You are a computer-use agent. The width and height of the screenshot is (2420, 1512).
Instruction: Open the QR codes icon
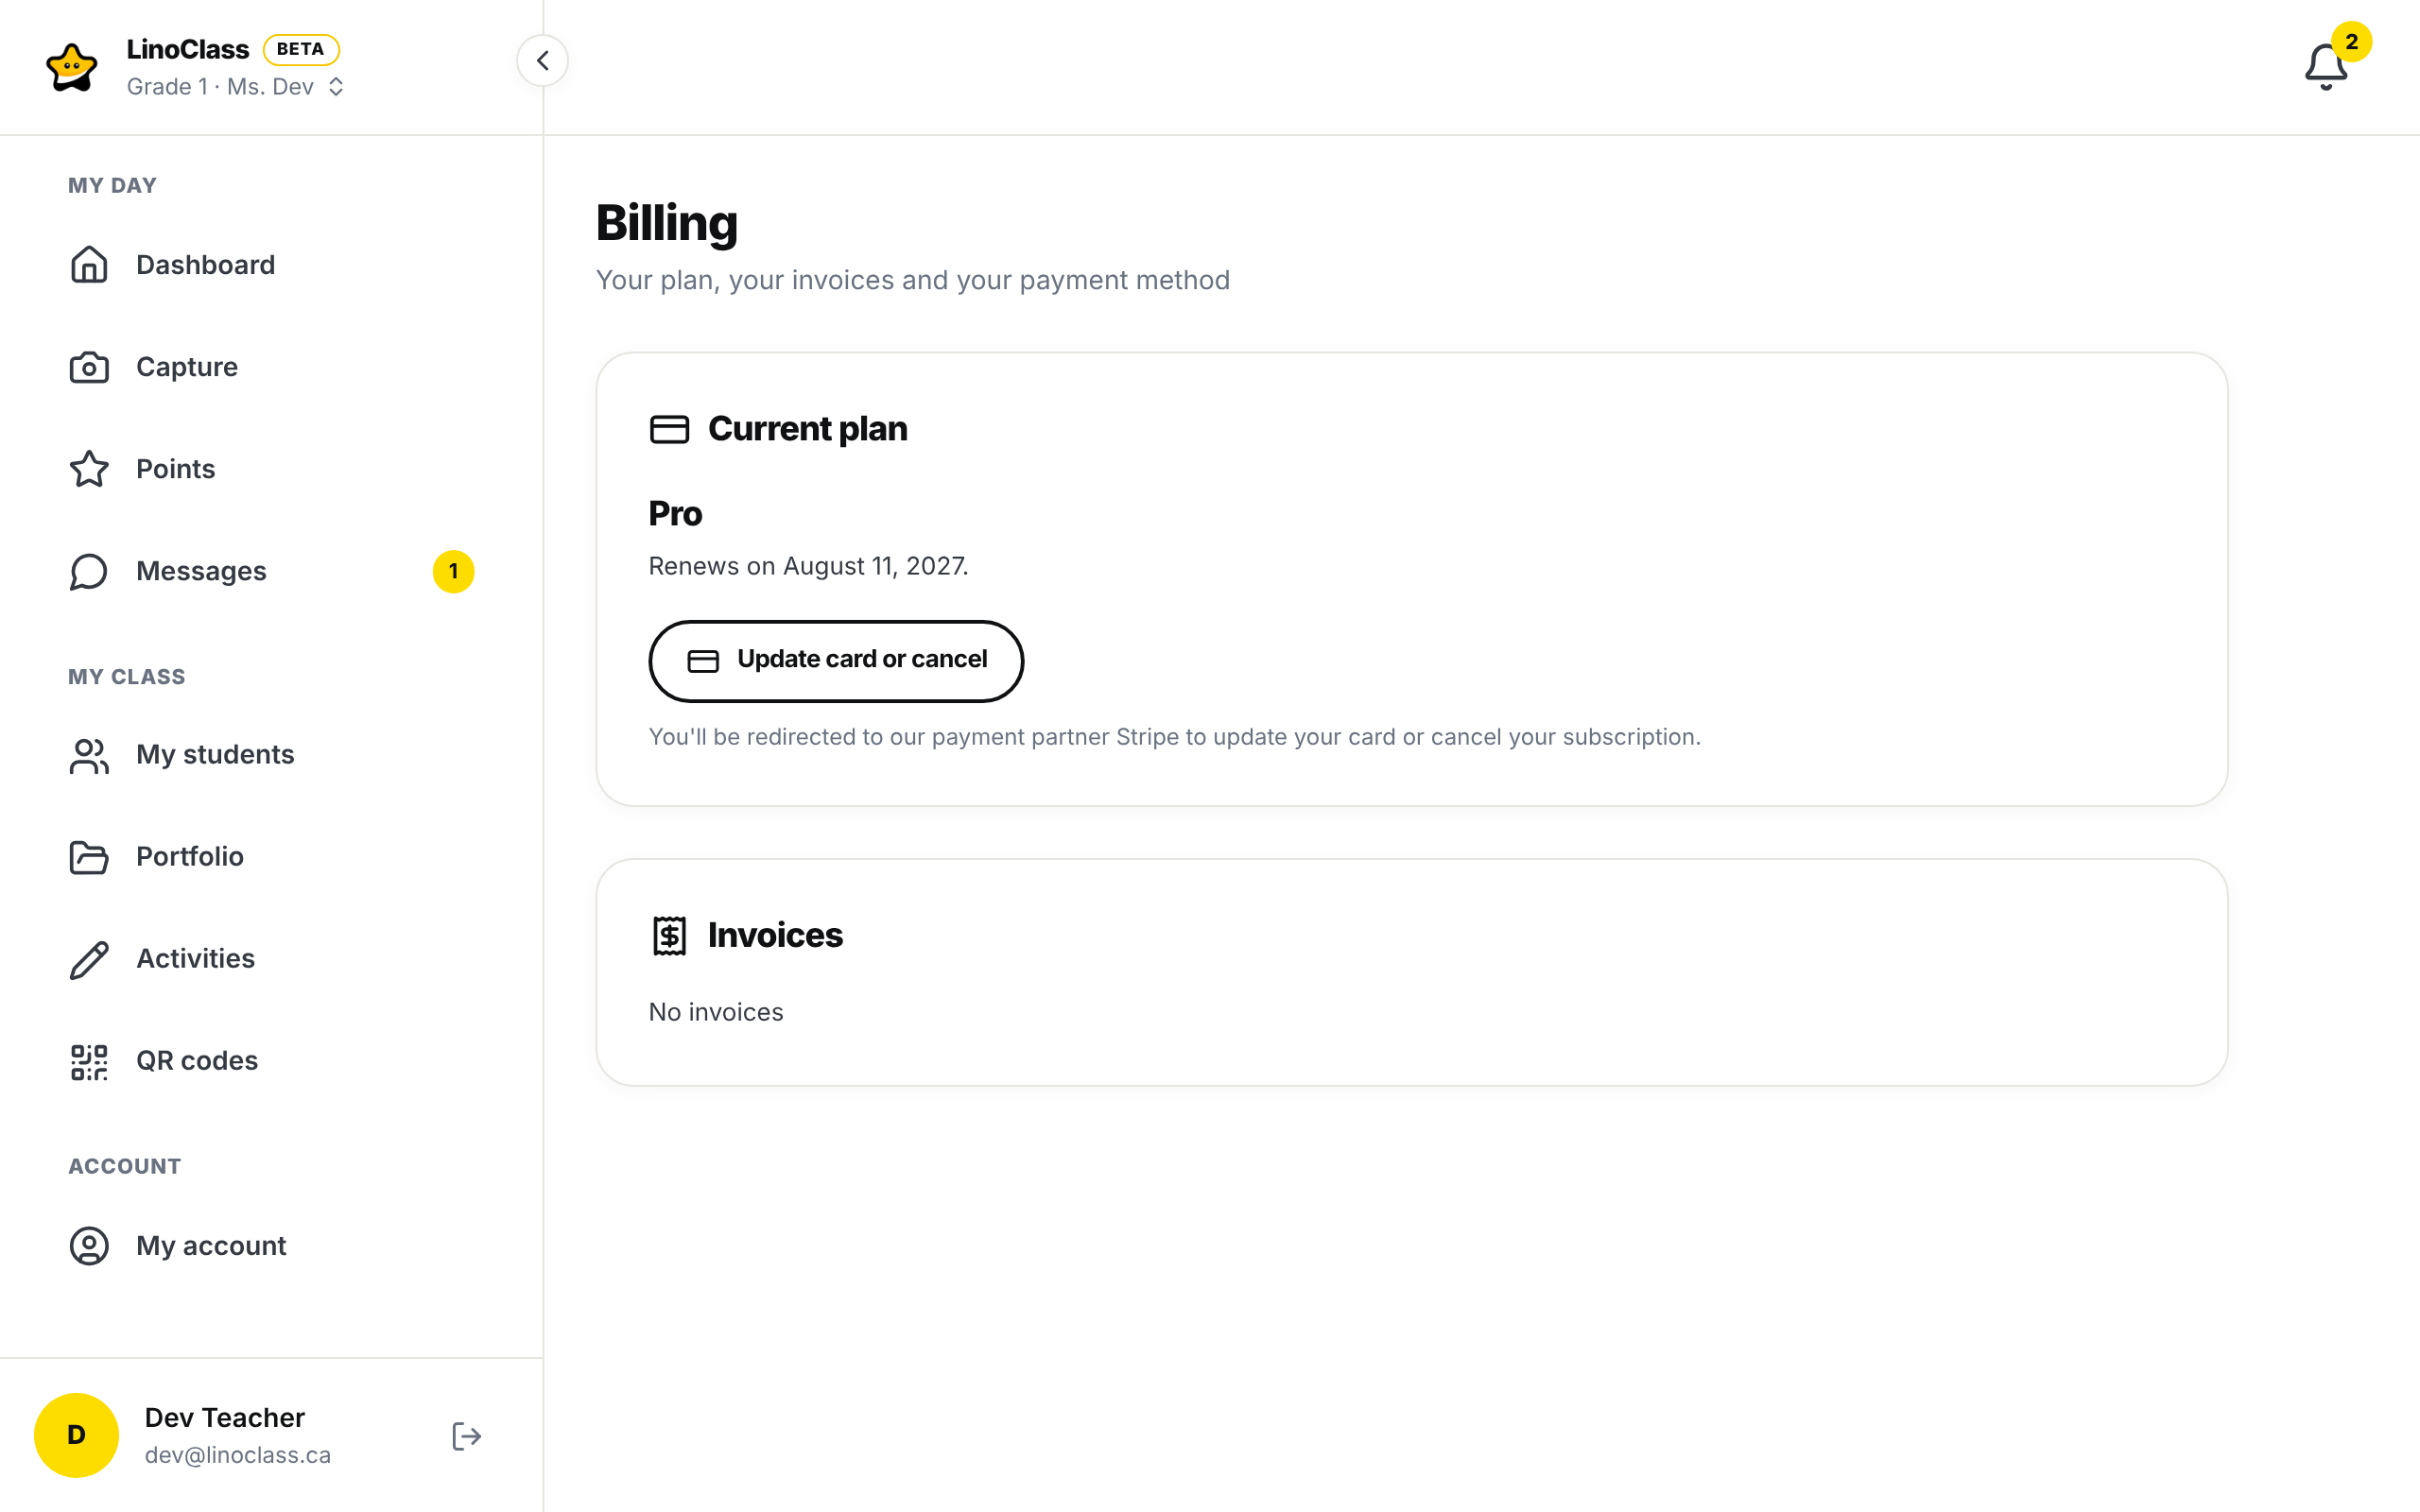(x=89, y=1061)
